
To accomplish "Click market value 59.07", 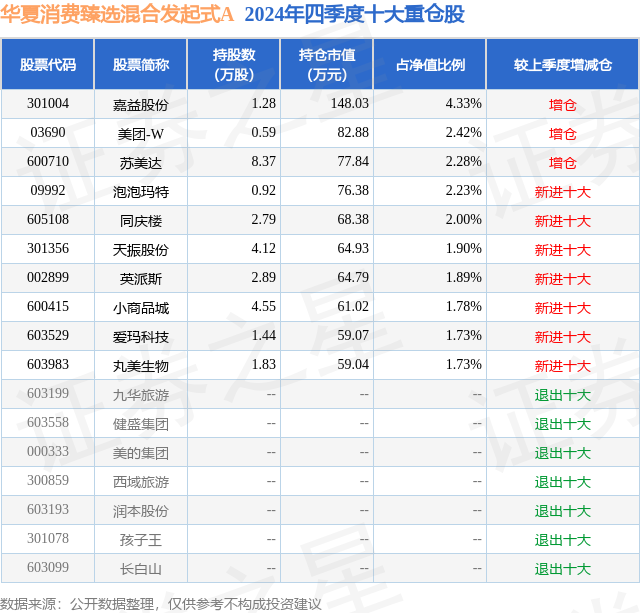I will click(x=353, y=335).
